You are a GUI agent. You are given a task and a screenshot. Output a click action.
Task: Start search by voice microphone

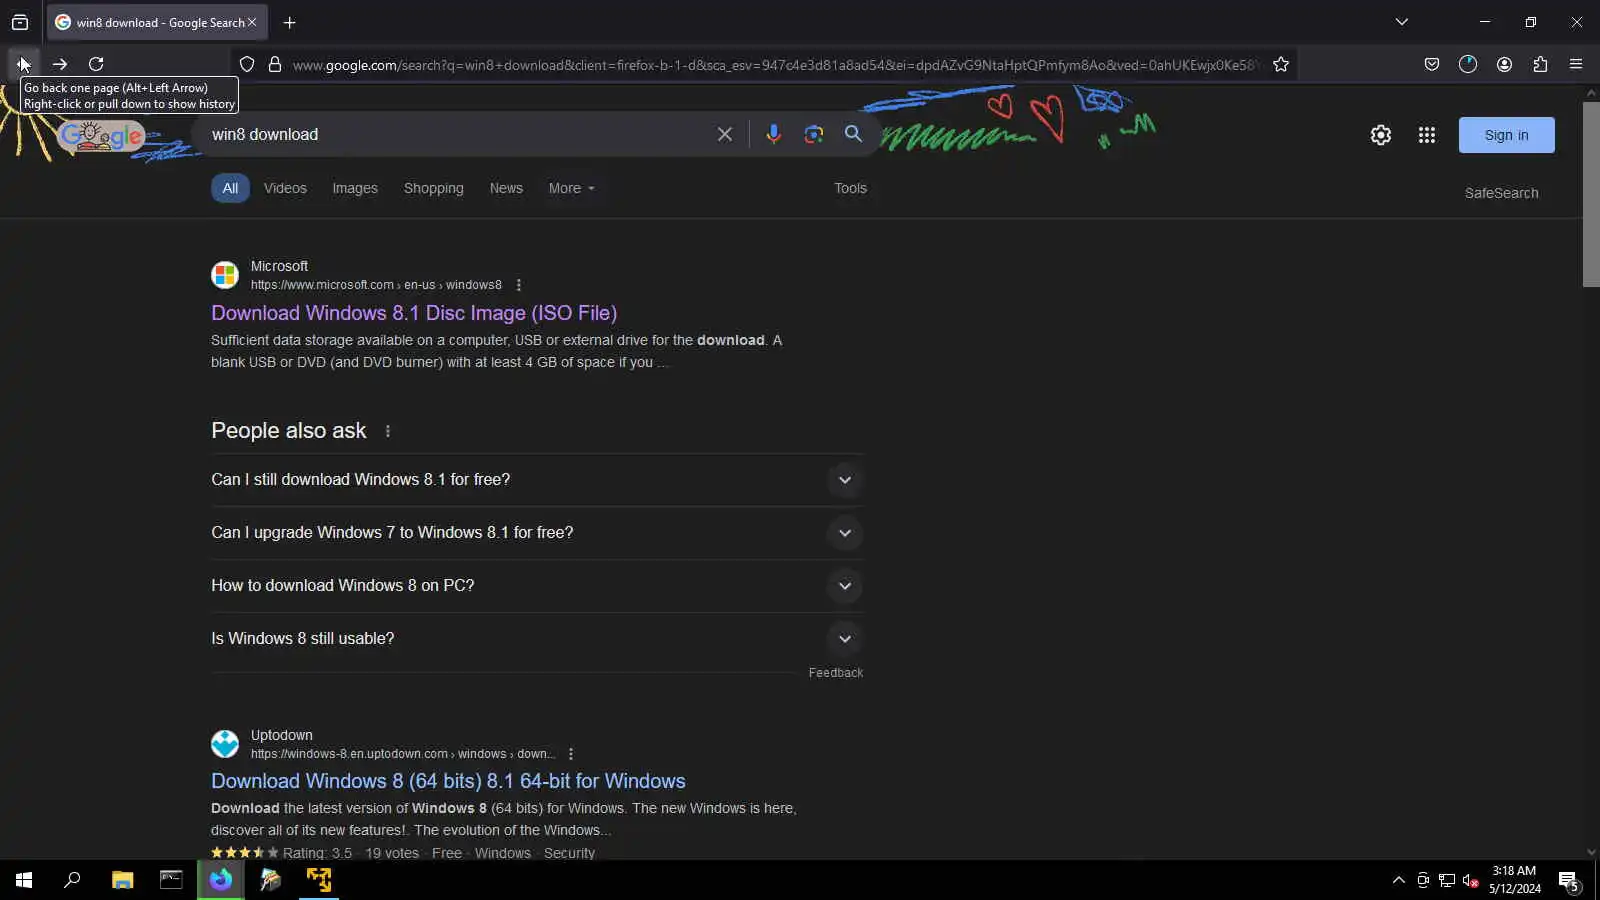point(773,134)
